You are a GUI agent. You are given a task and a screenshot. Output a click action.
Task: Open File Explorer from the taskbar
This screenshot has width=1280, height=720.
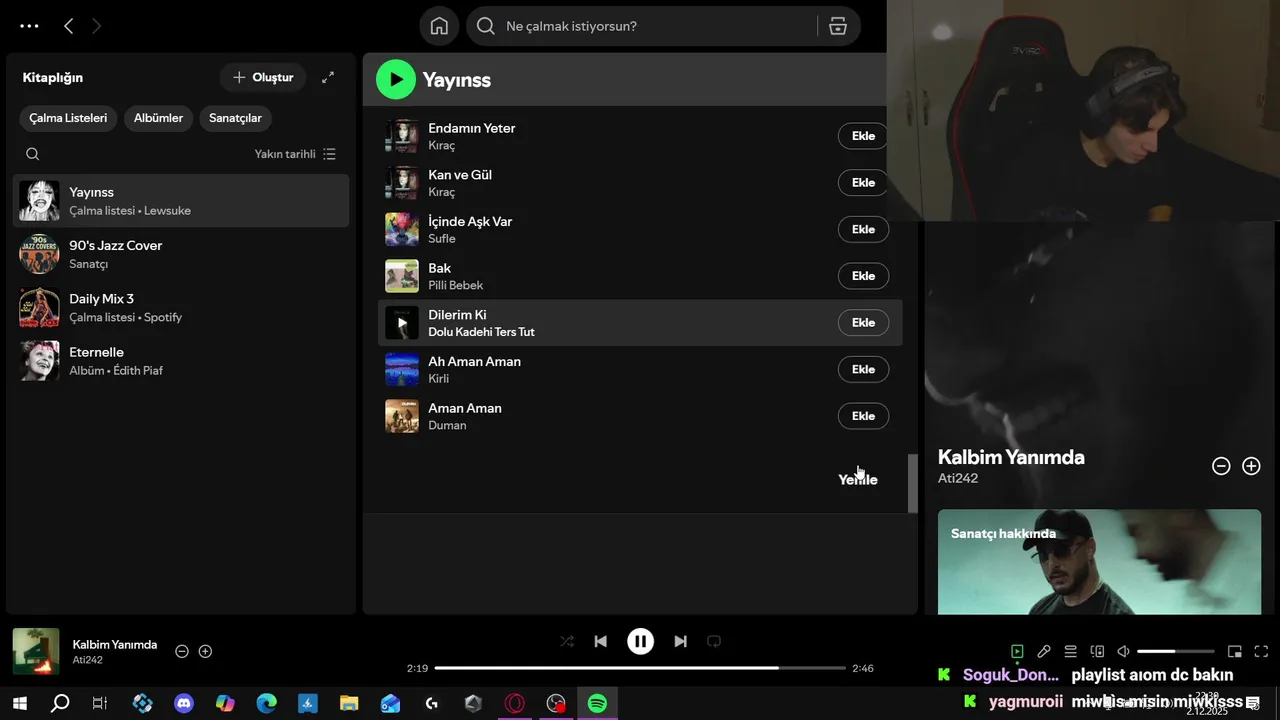(349, 703)
